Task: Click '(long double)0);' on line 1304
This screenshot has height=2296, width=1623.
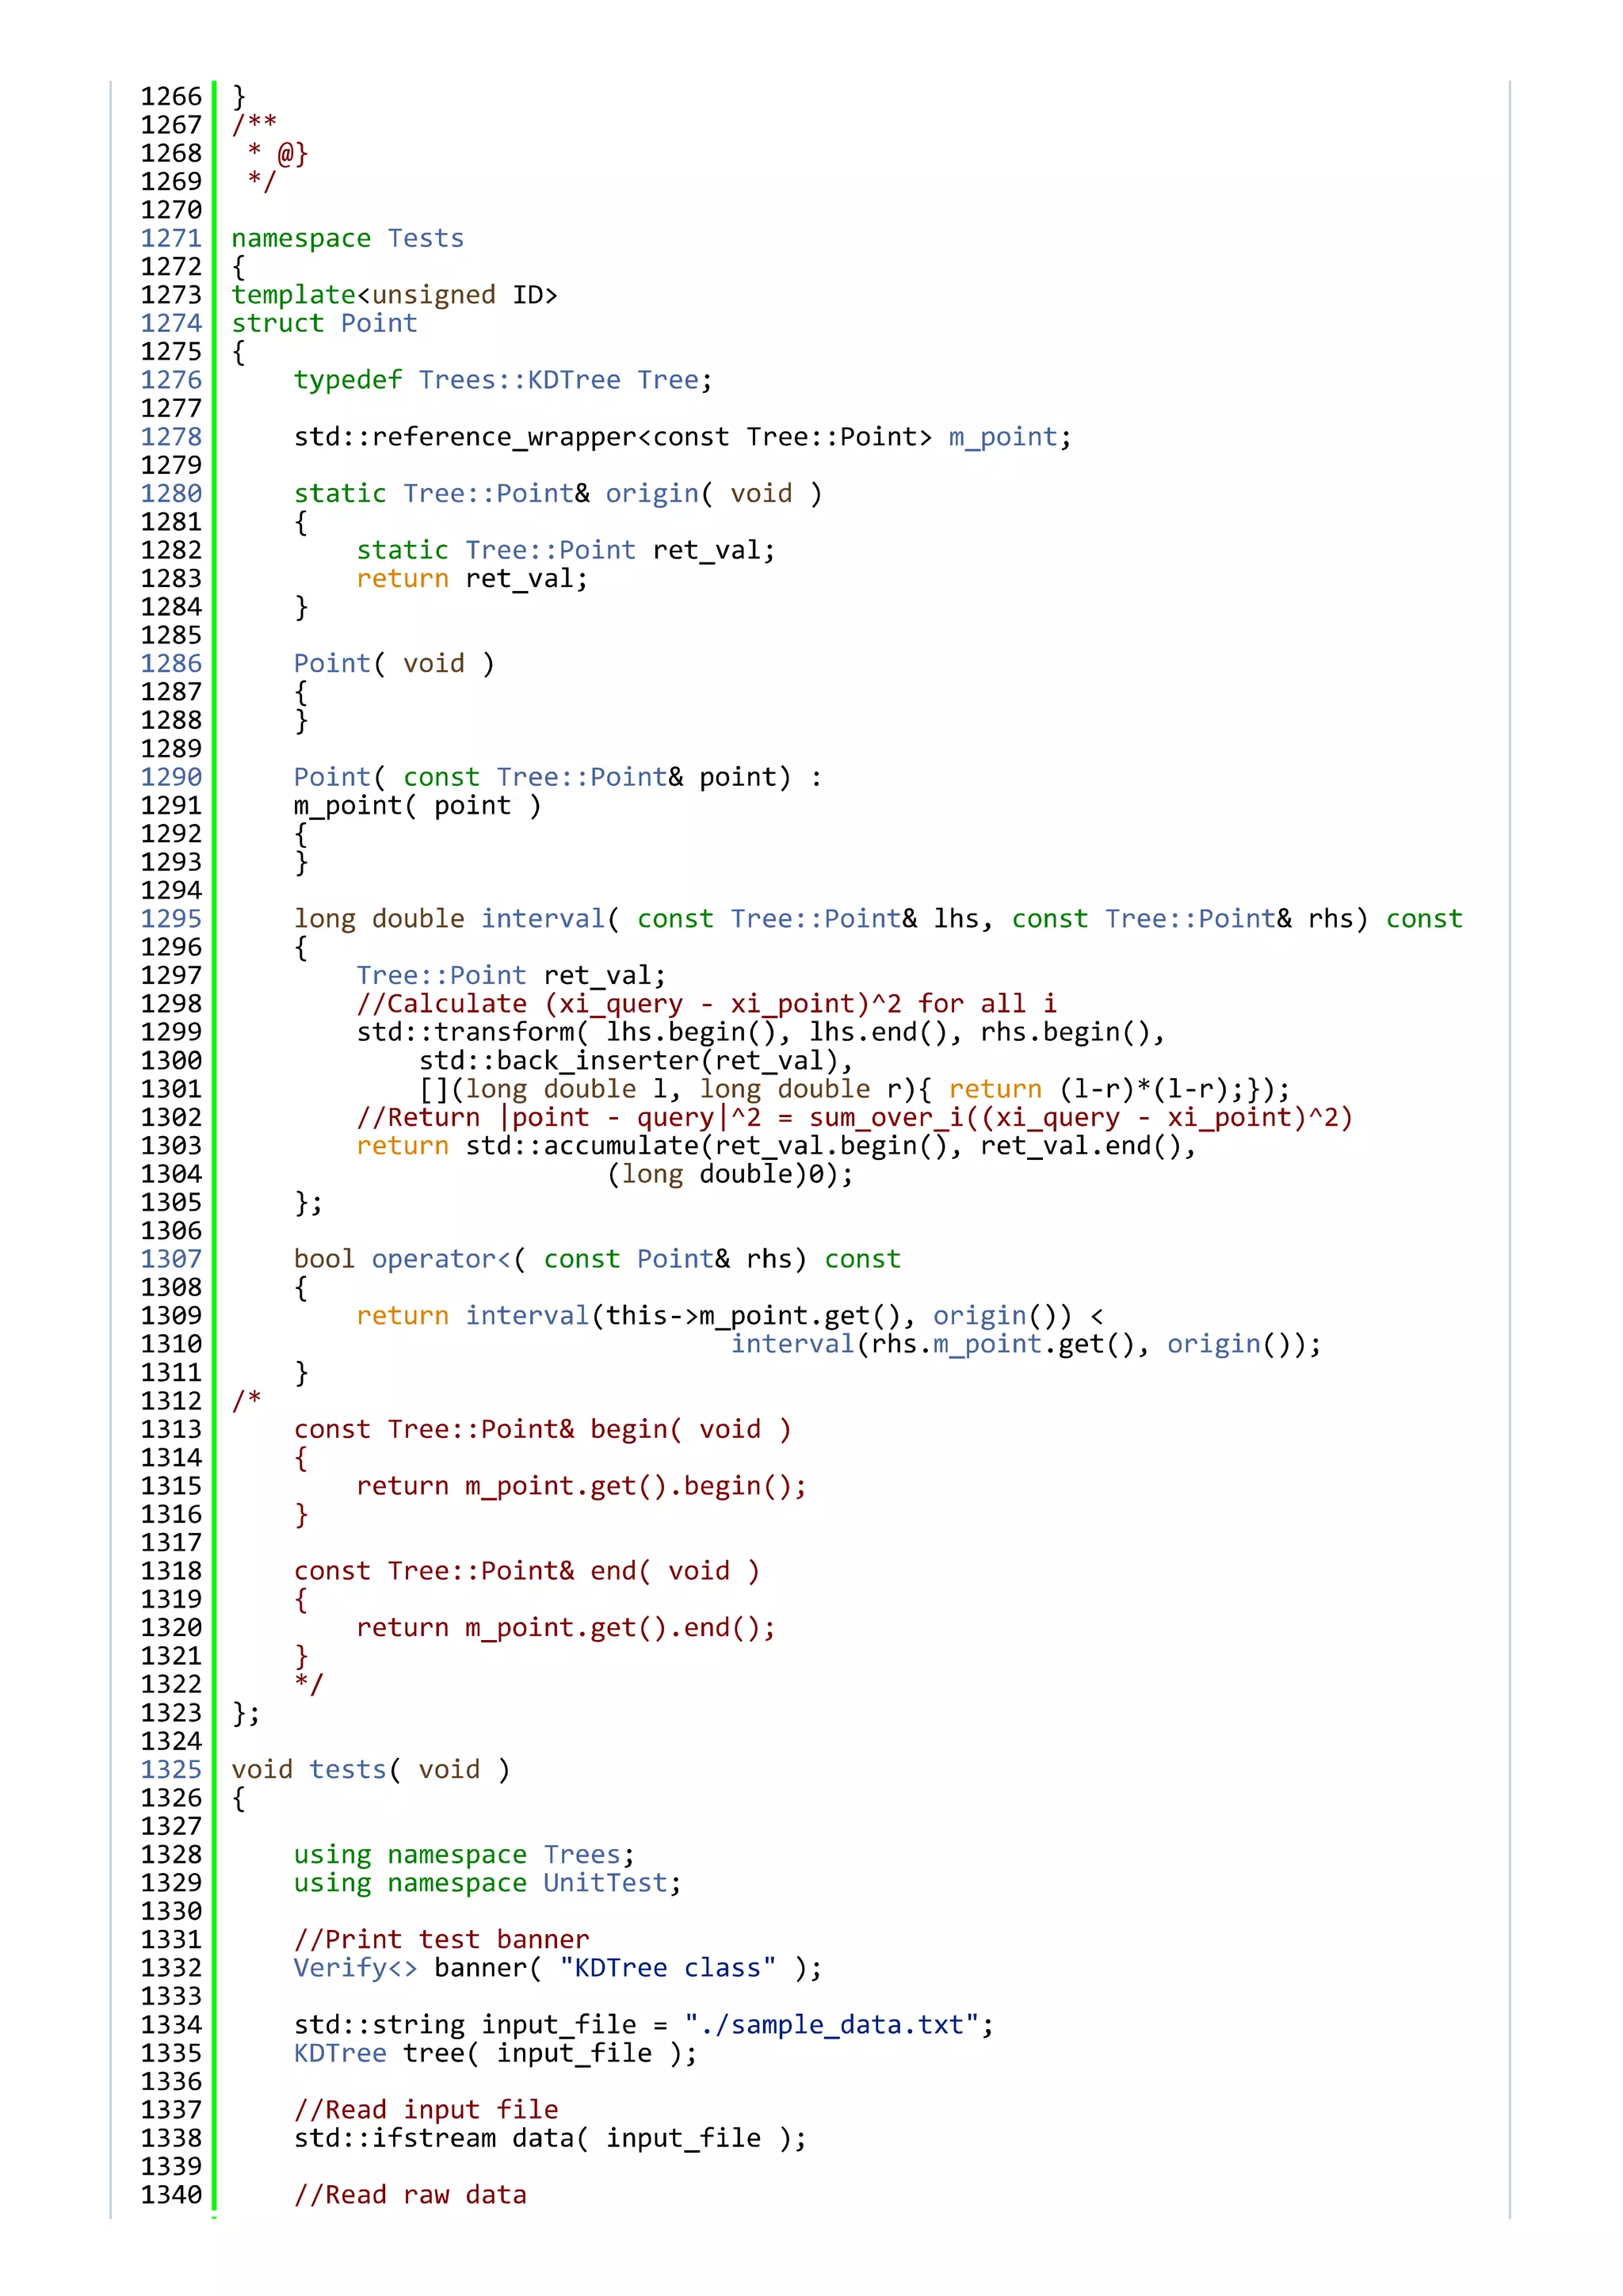Action: coord(730,1174)
